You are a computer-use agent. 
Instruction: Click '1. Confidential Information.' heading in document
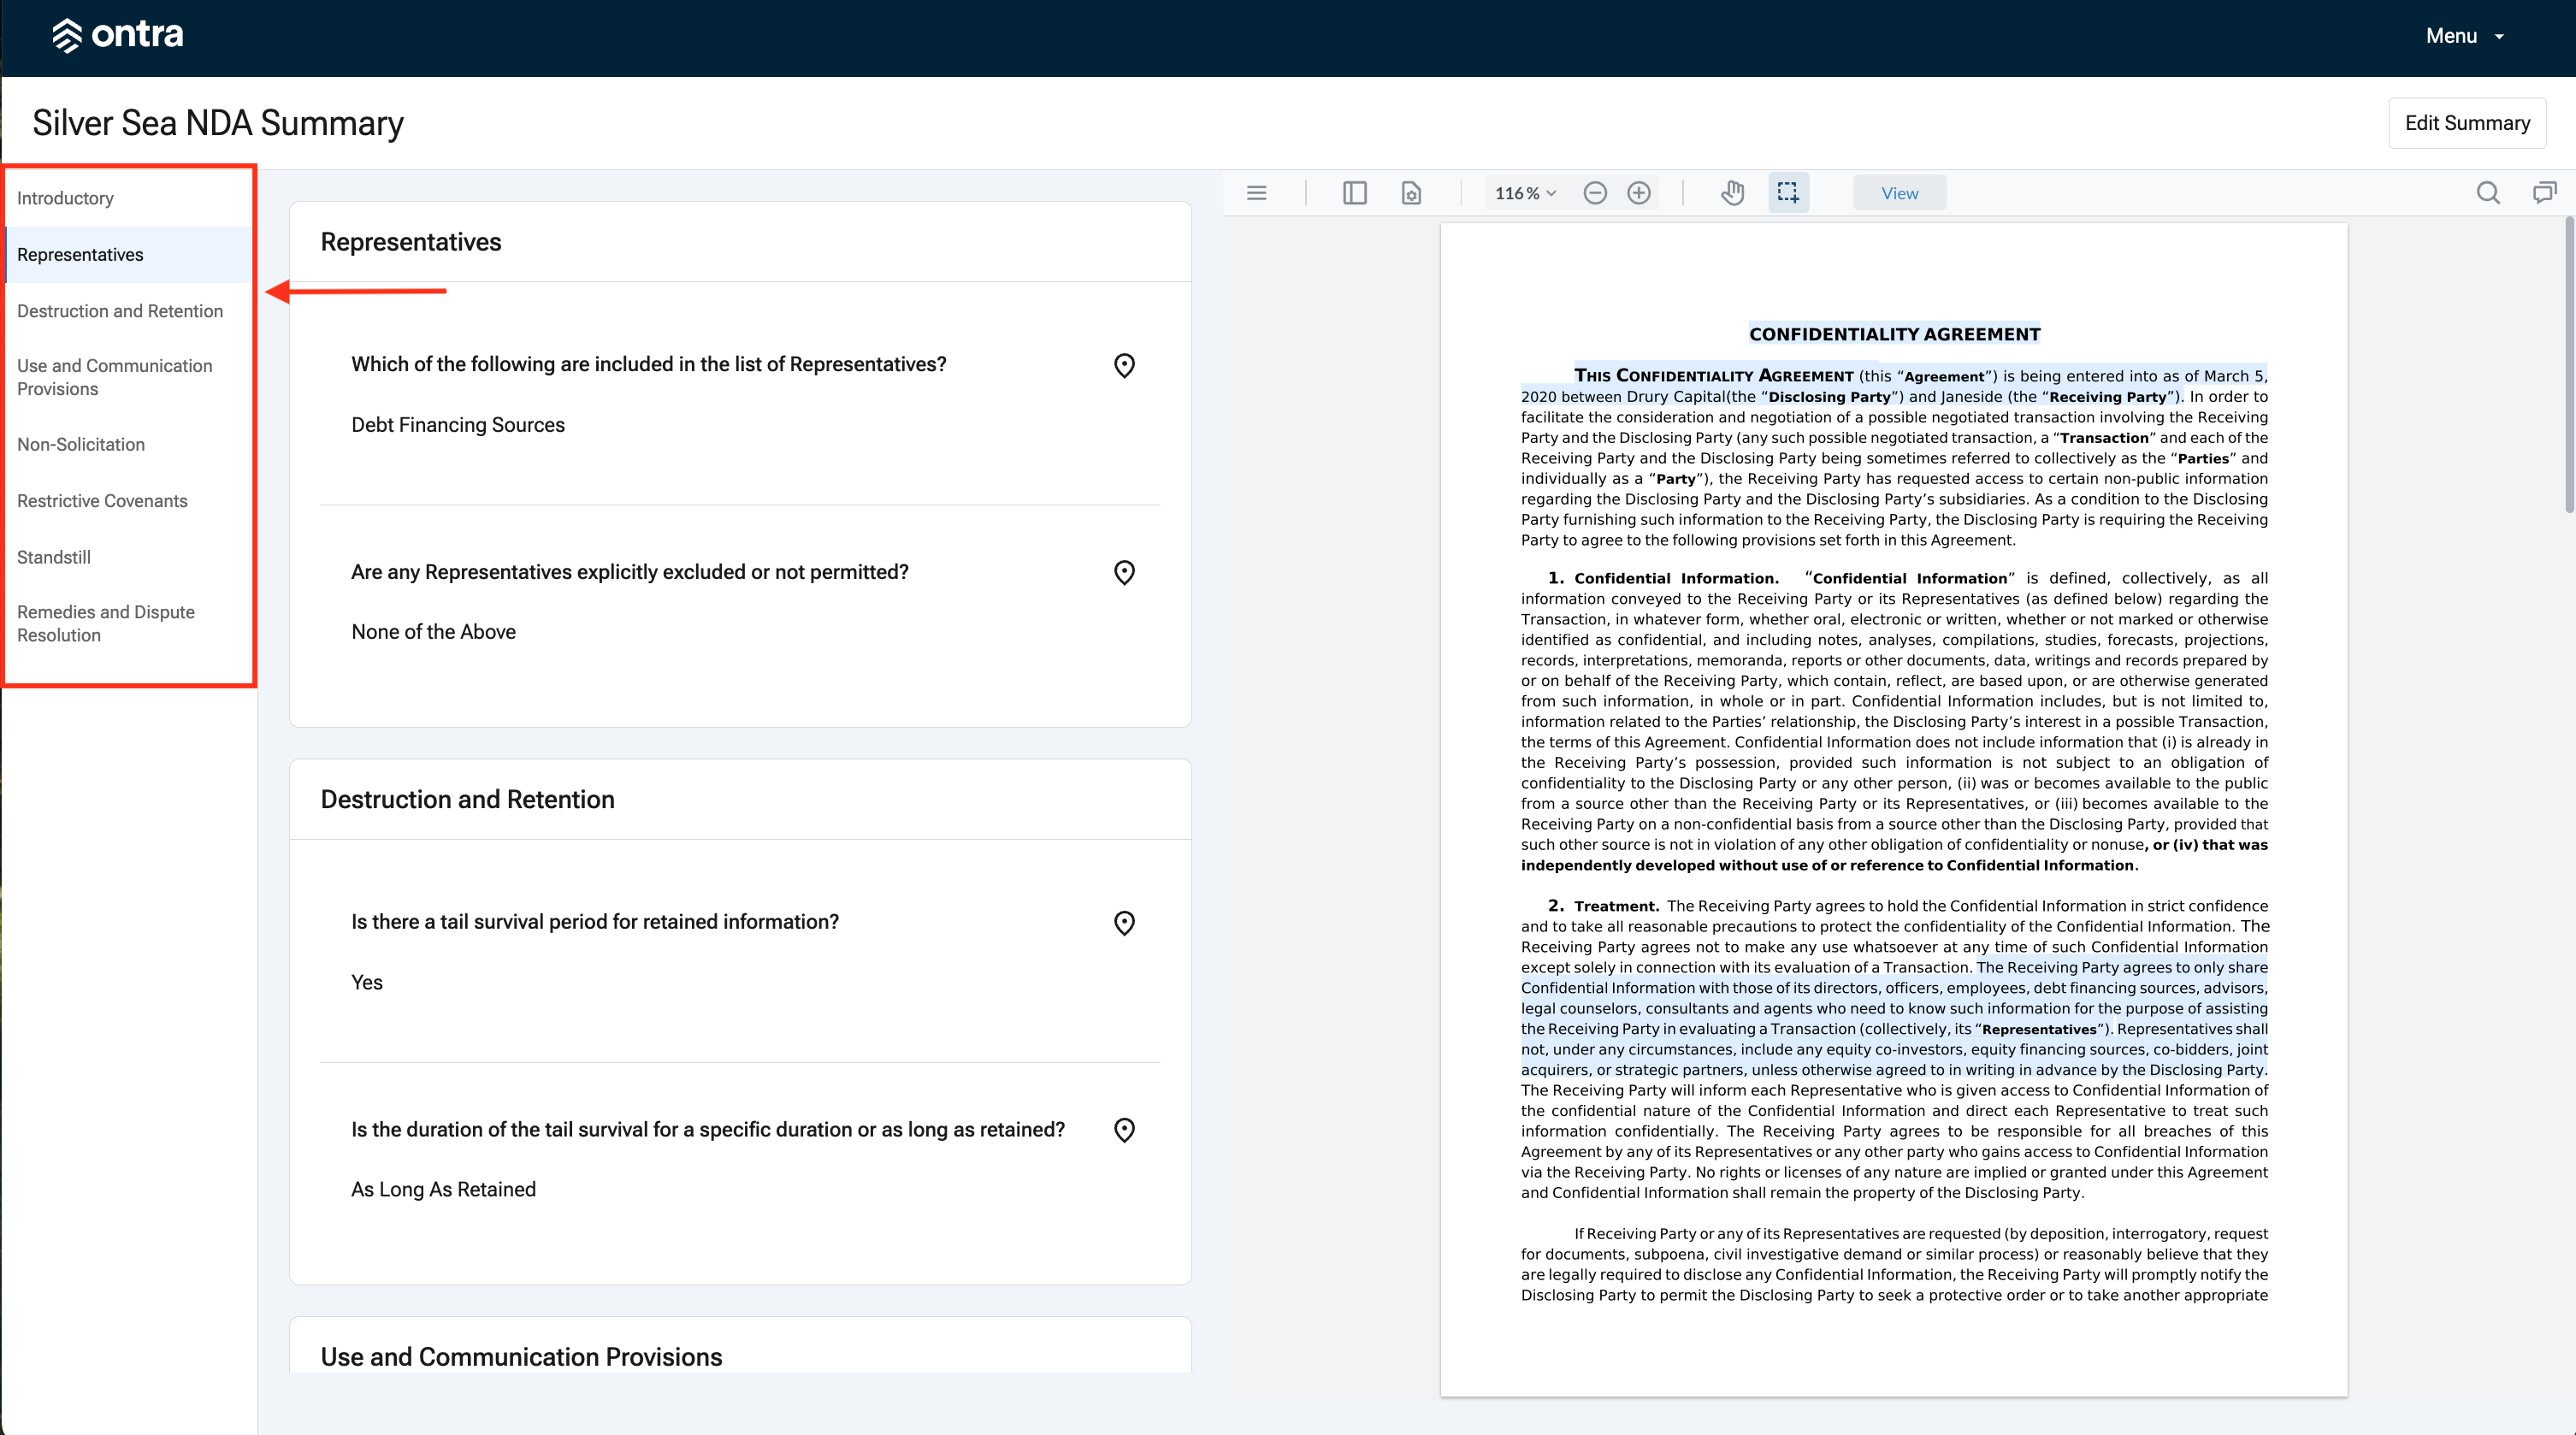(1663, 579)
